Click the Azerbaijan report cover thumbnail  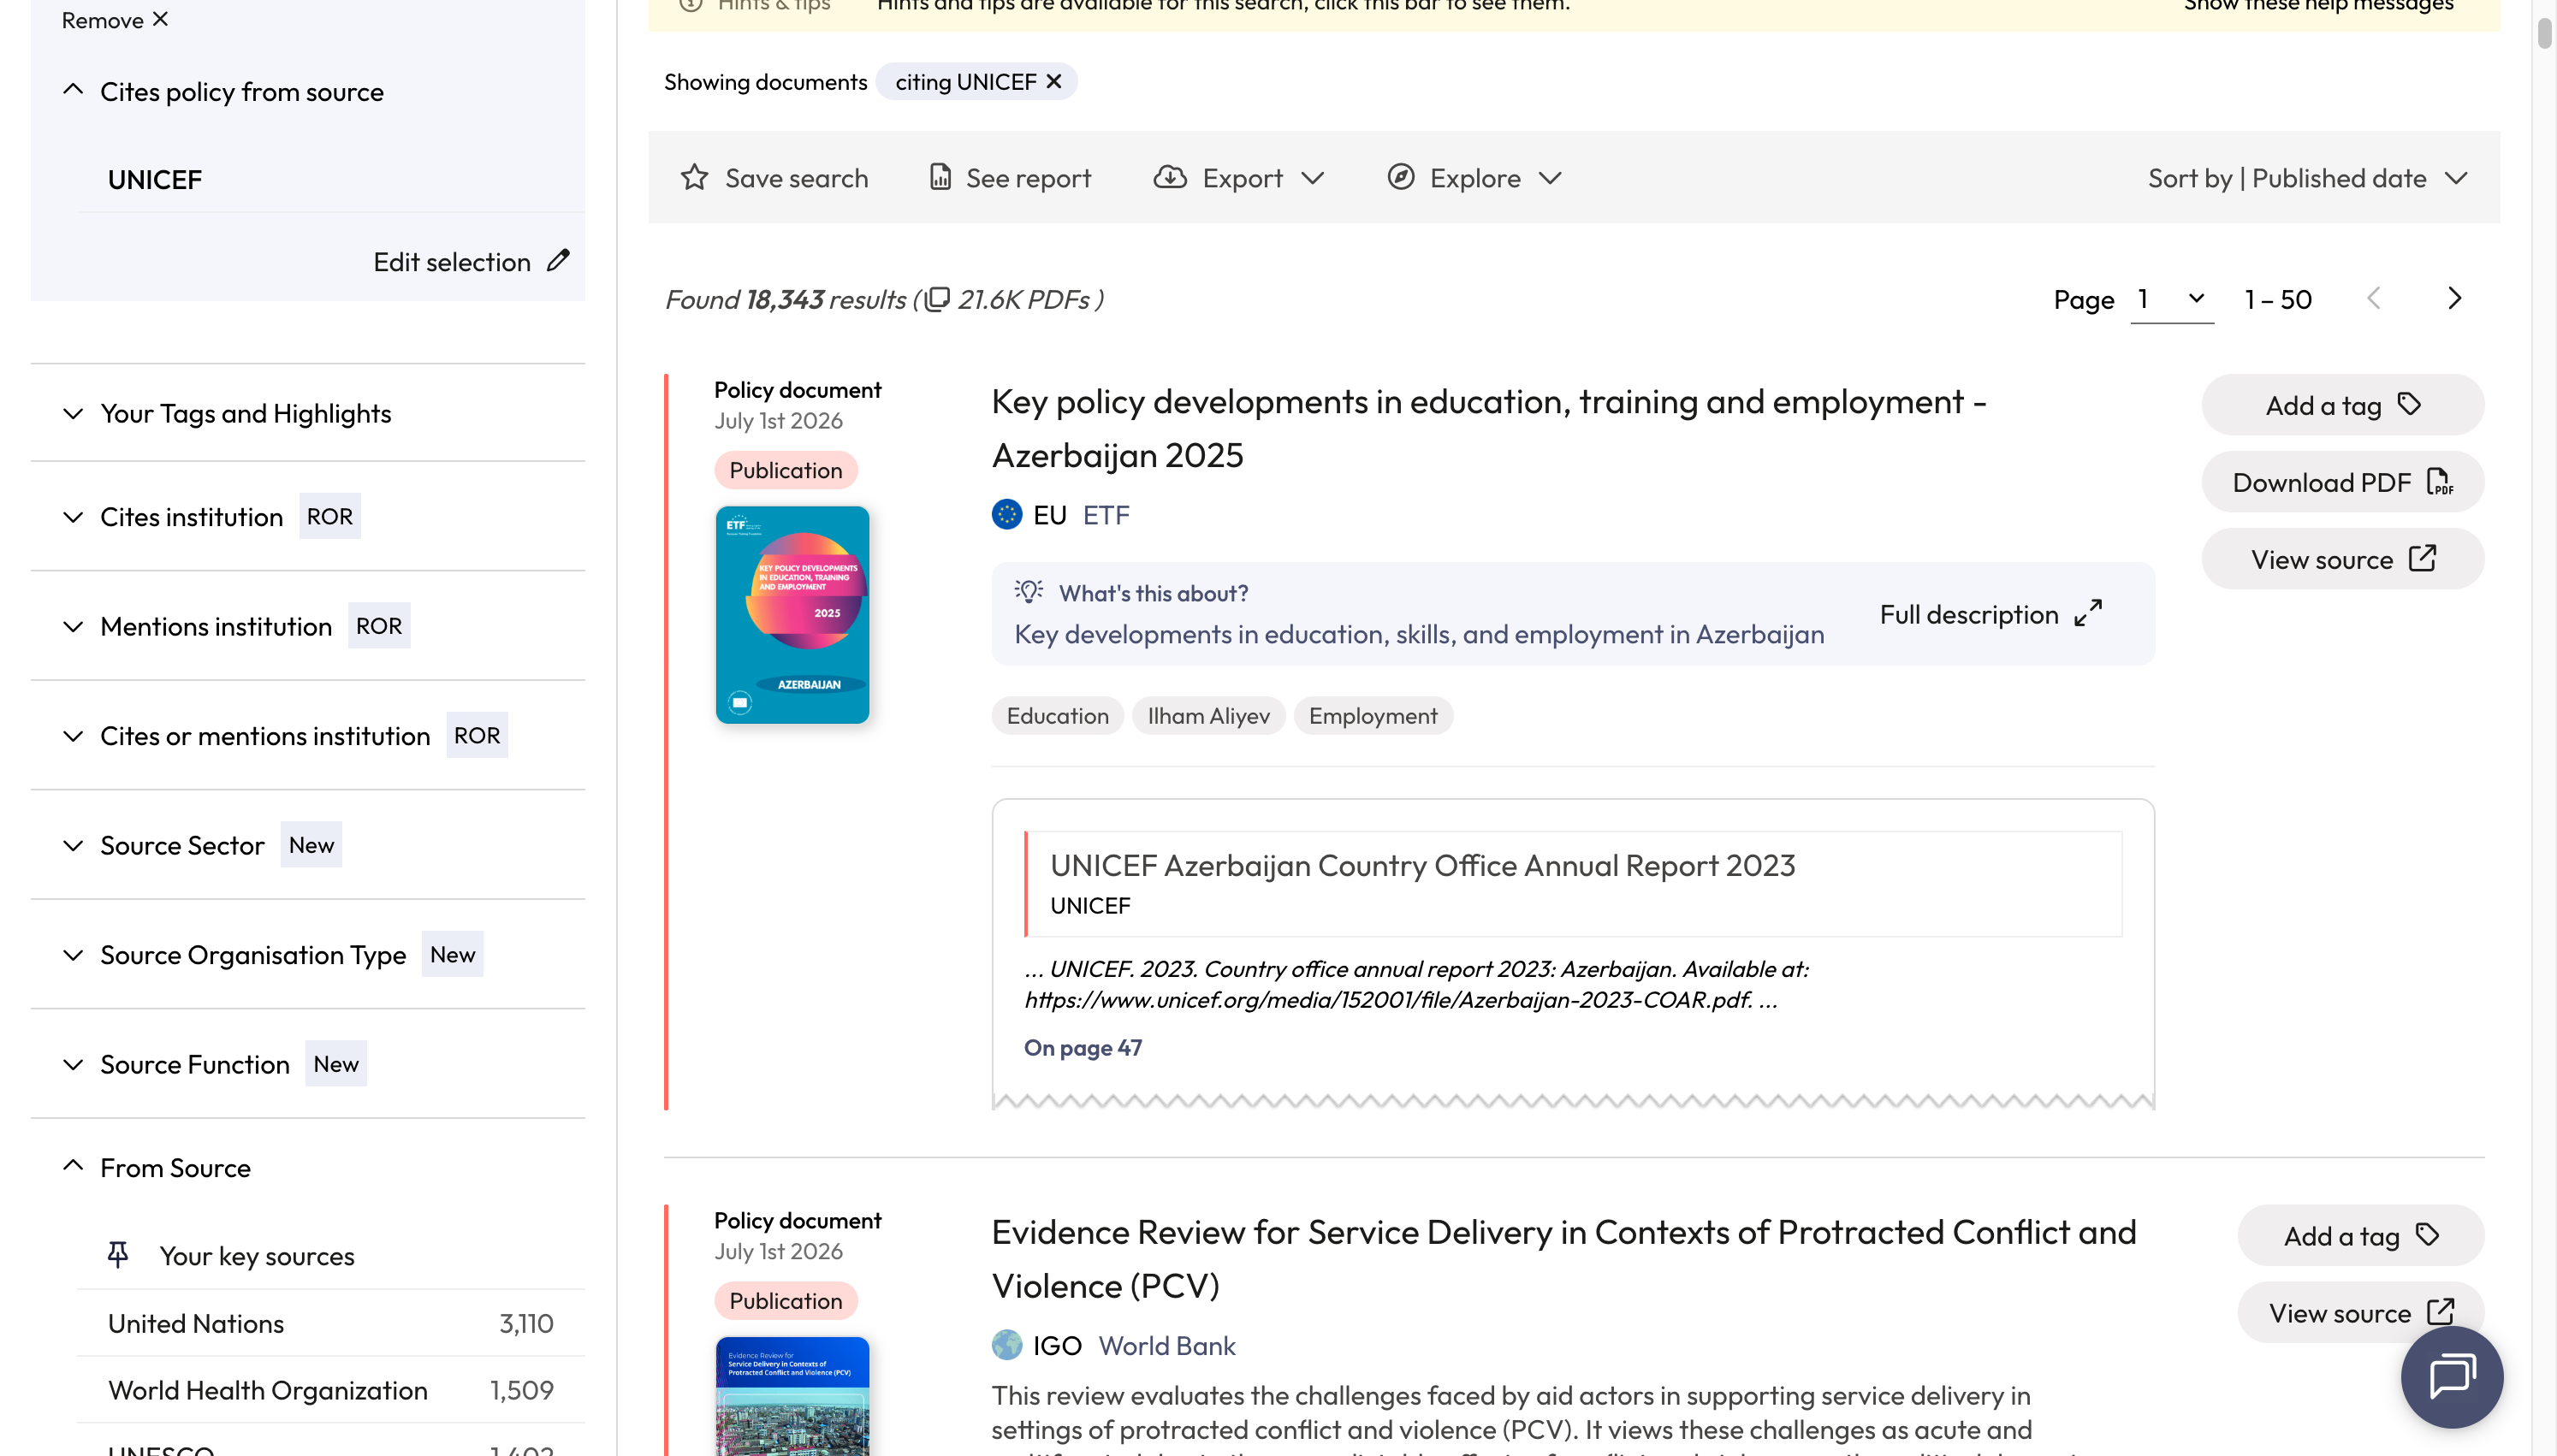click(x=792, y=614)
